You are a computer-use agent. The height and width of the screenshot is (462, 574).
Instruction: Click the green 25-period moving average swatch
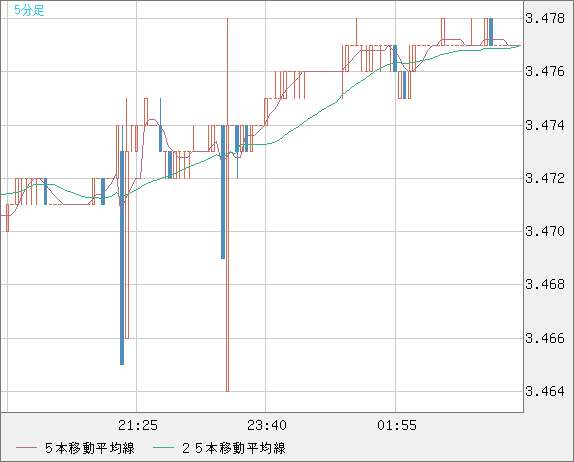(163, 448)
